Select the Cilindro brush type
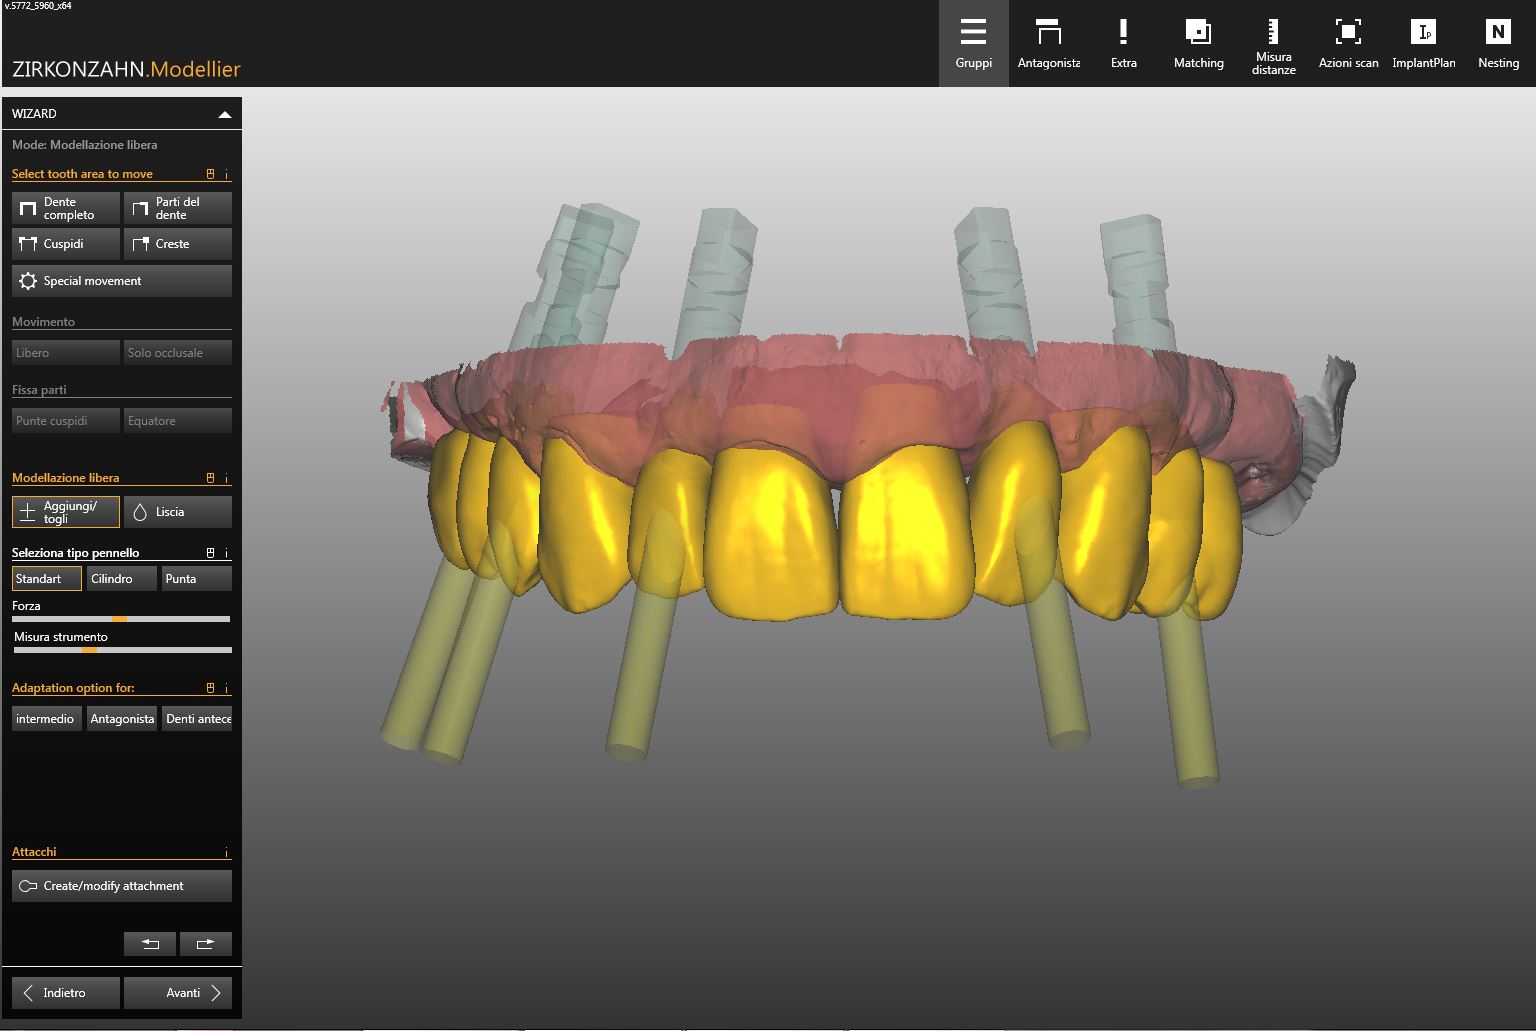Screen dimensions: 1536x1031 (x=121, y=579)
